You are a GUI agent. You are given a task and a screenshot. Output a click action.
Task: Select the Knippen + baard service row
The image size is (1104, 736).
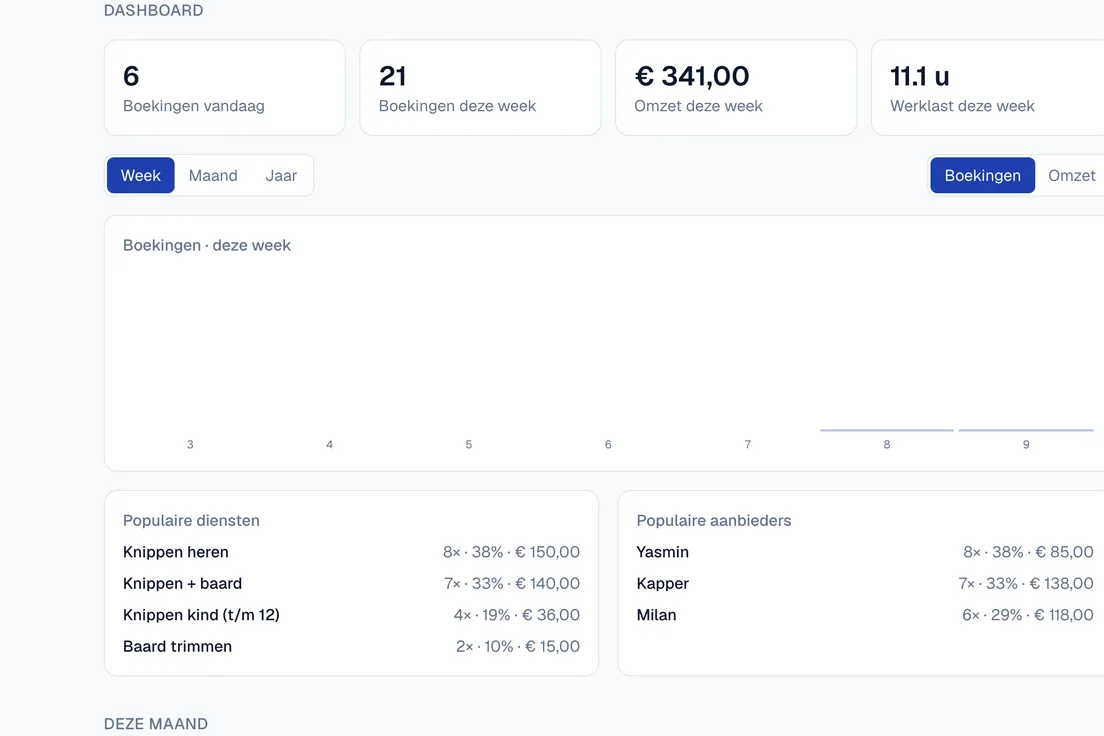(x=351, y=584)
